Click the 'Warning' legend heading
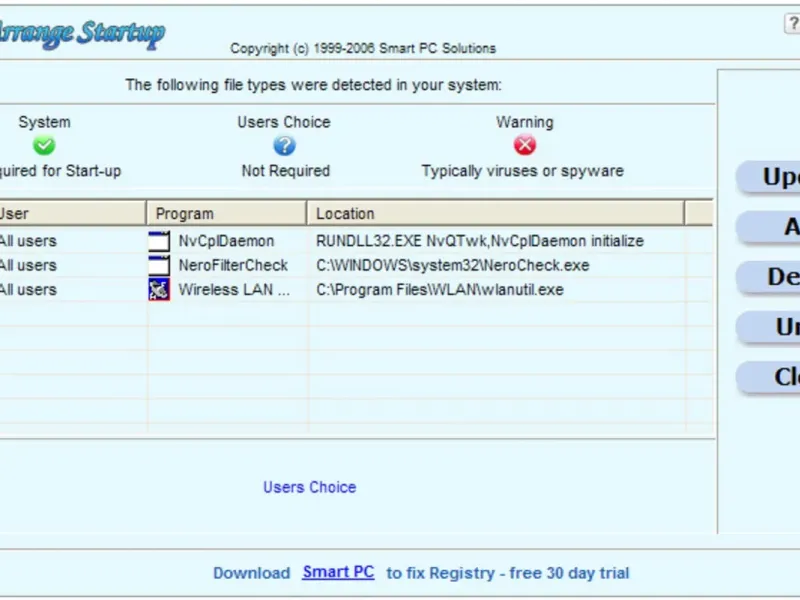 (x=524, y=122)
